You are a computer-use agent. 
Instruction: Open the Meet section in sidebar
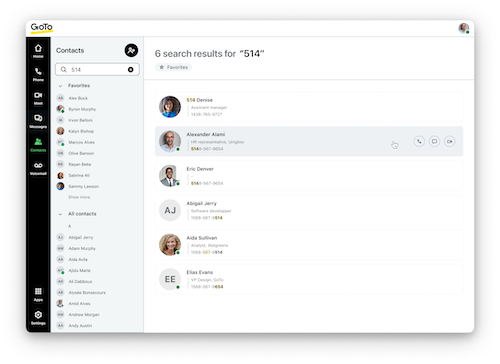tap(38, 98)
